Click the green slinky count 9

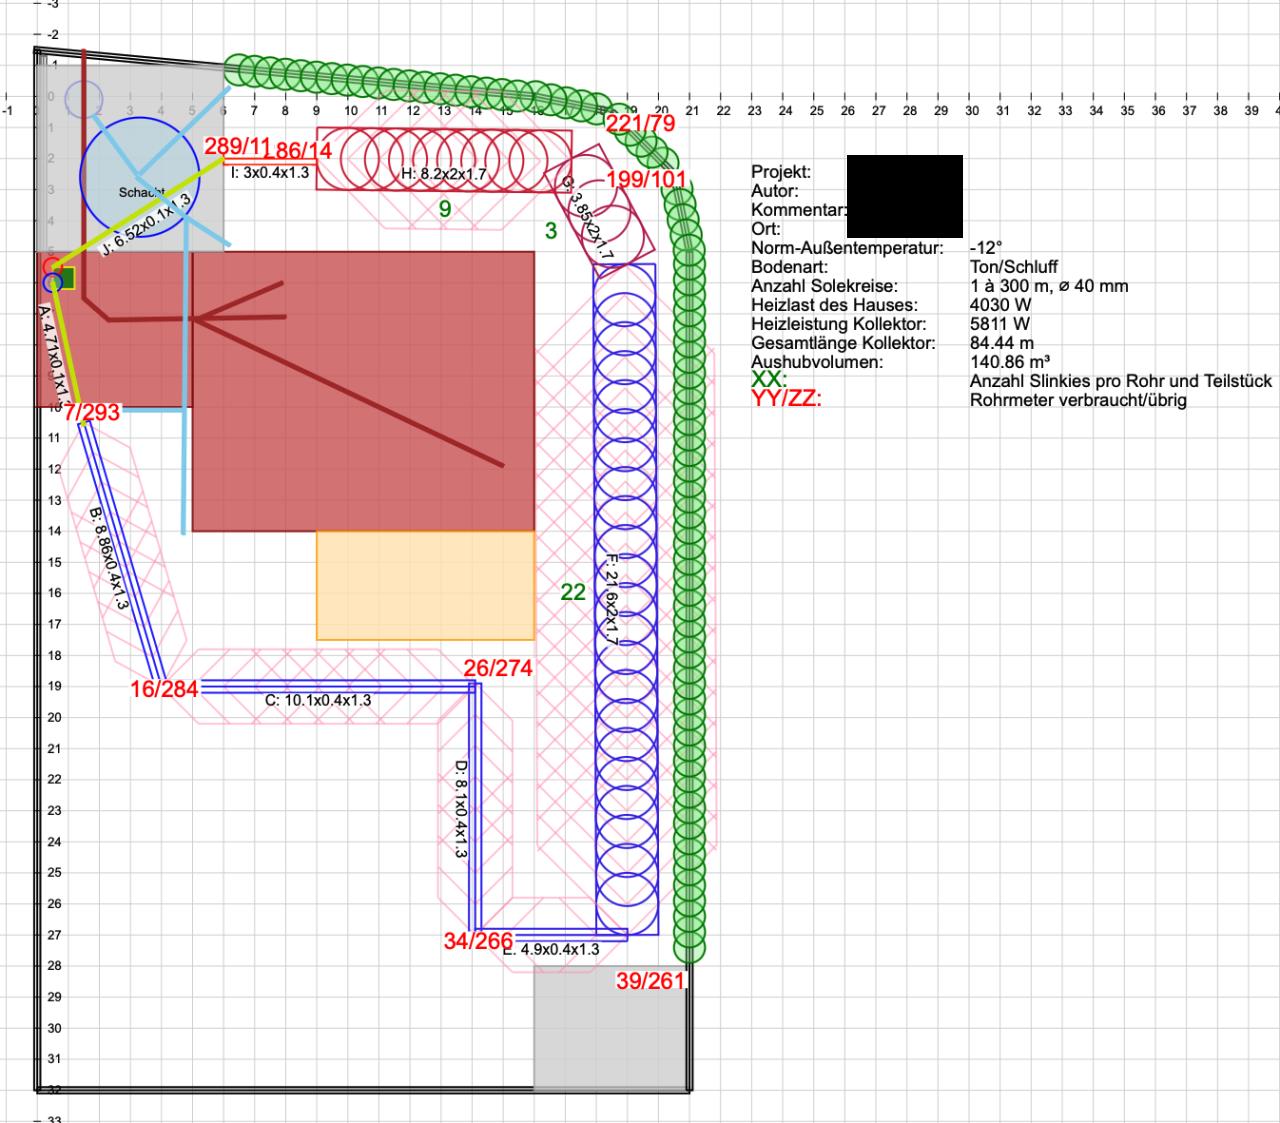click(x=445, y=209)
